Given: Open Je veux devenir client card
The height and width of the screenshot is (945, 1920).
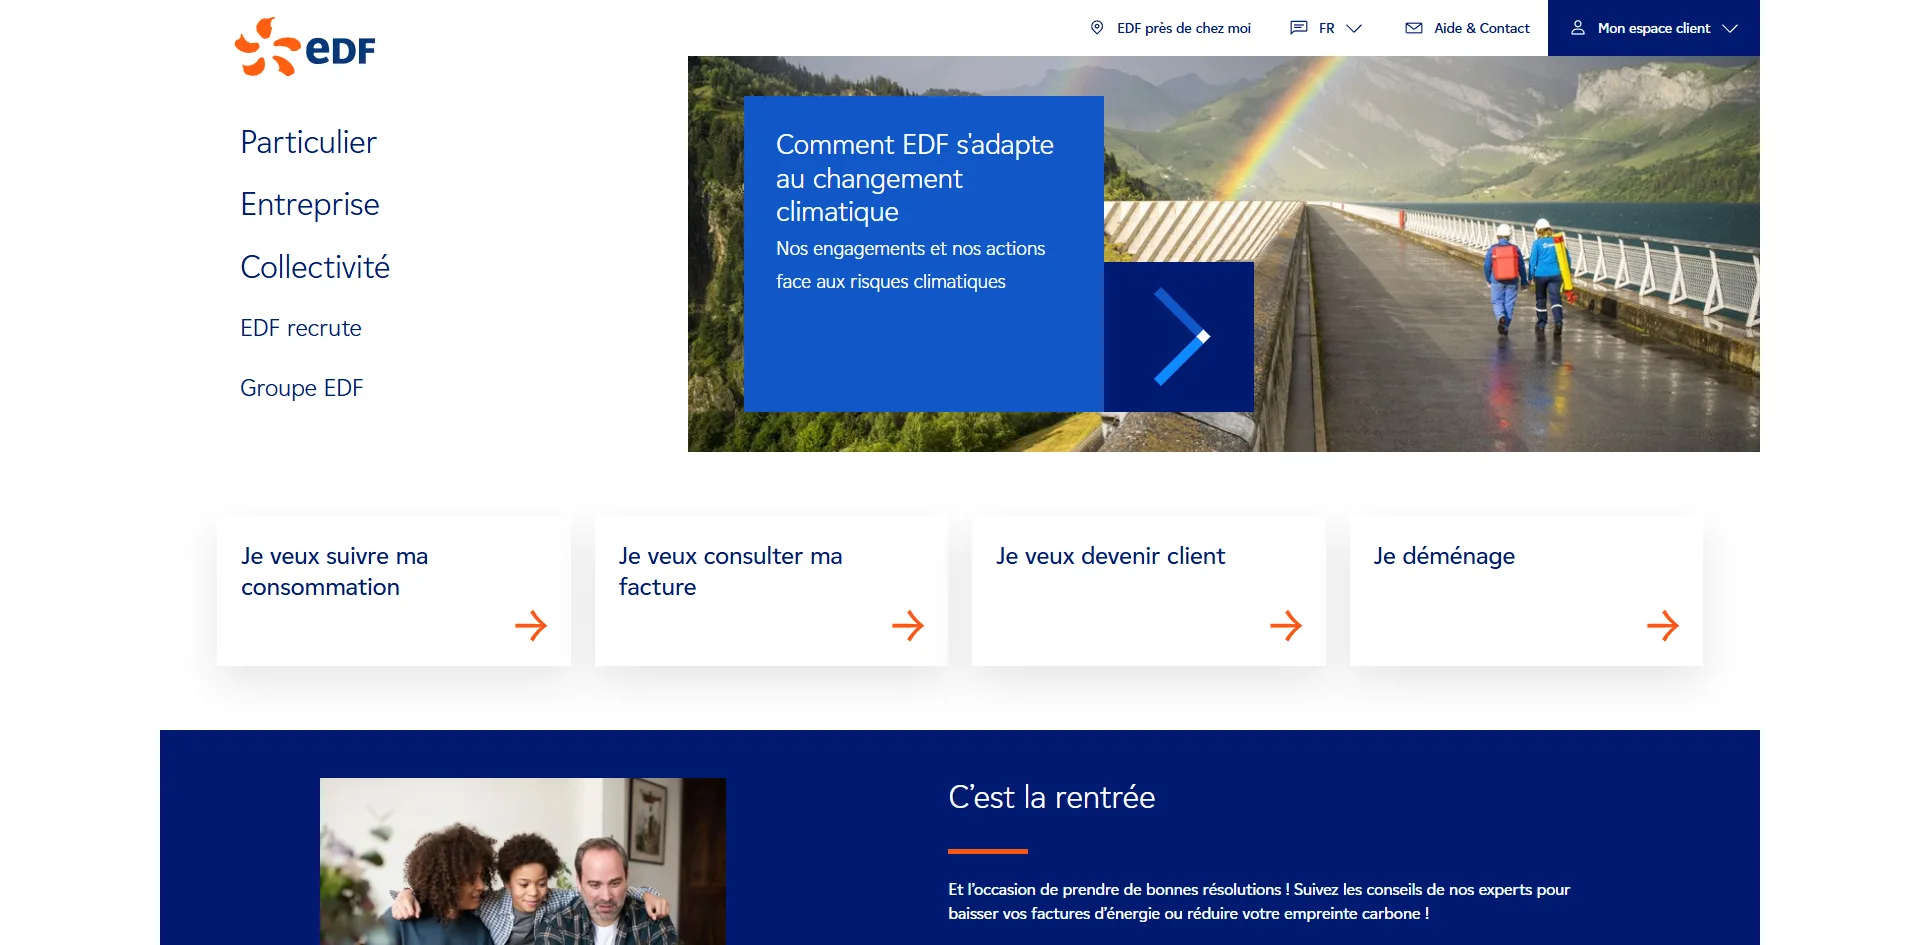Looking at the screenshot, I should (1149, 591).
